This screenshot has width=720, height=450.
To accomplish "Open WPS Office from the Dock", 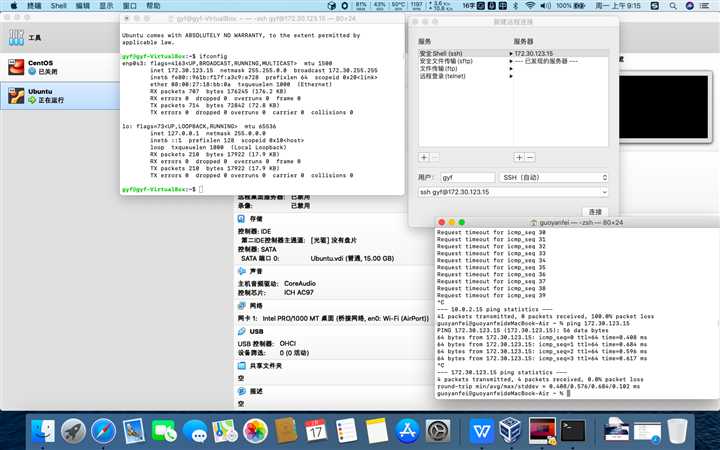I will point(482,432).
